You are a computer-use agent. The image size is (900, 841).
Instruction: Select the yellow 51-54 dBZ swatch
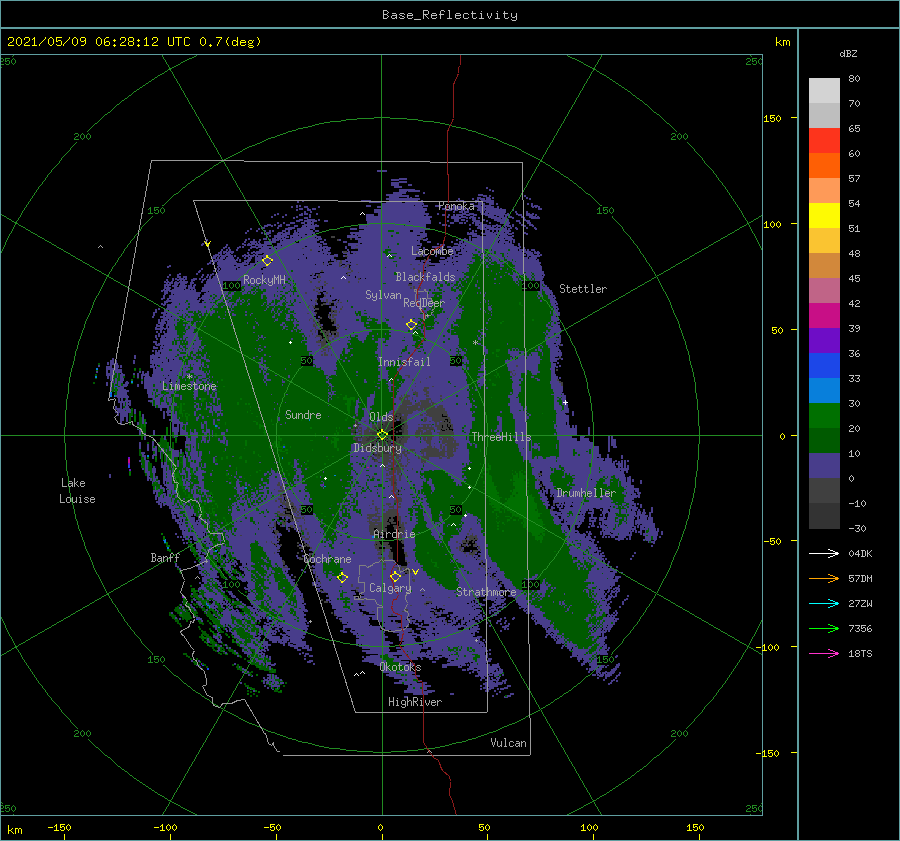824,216
